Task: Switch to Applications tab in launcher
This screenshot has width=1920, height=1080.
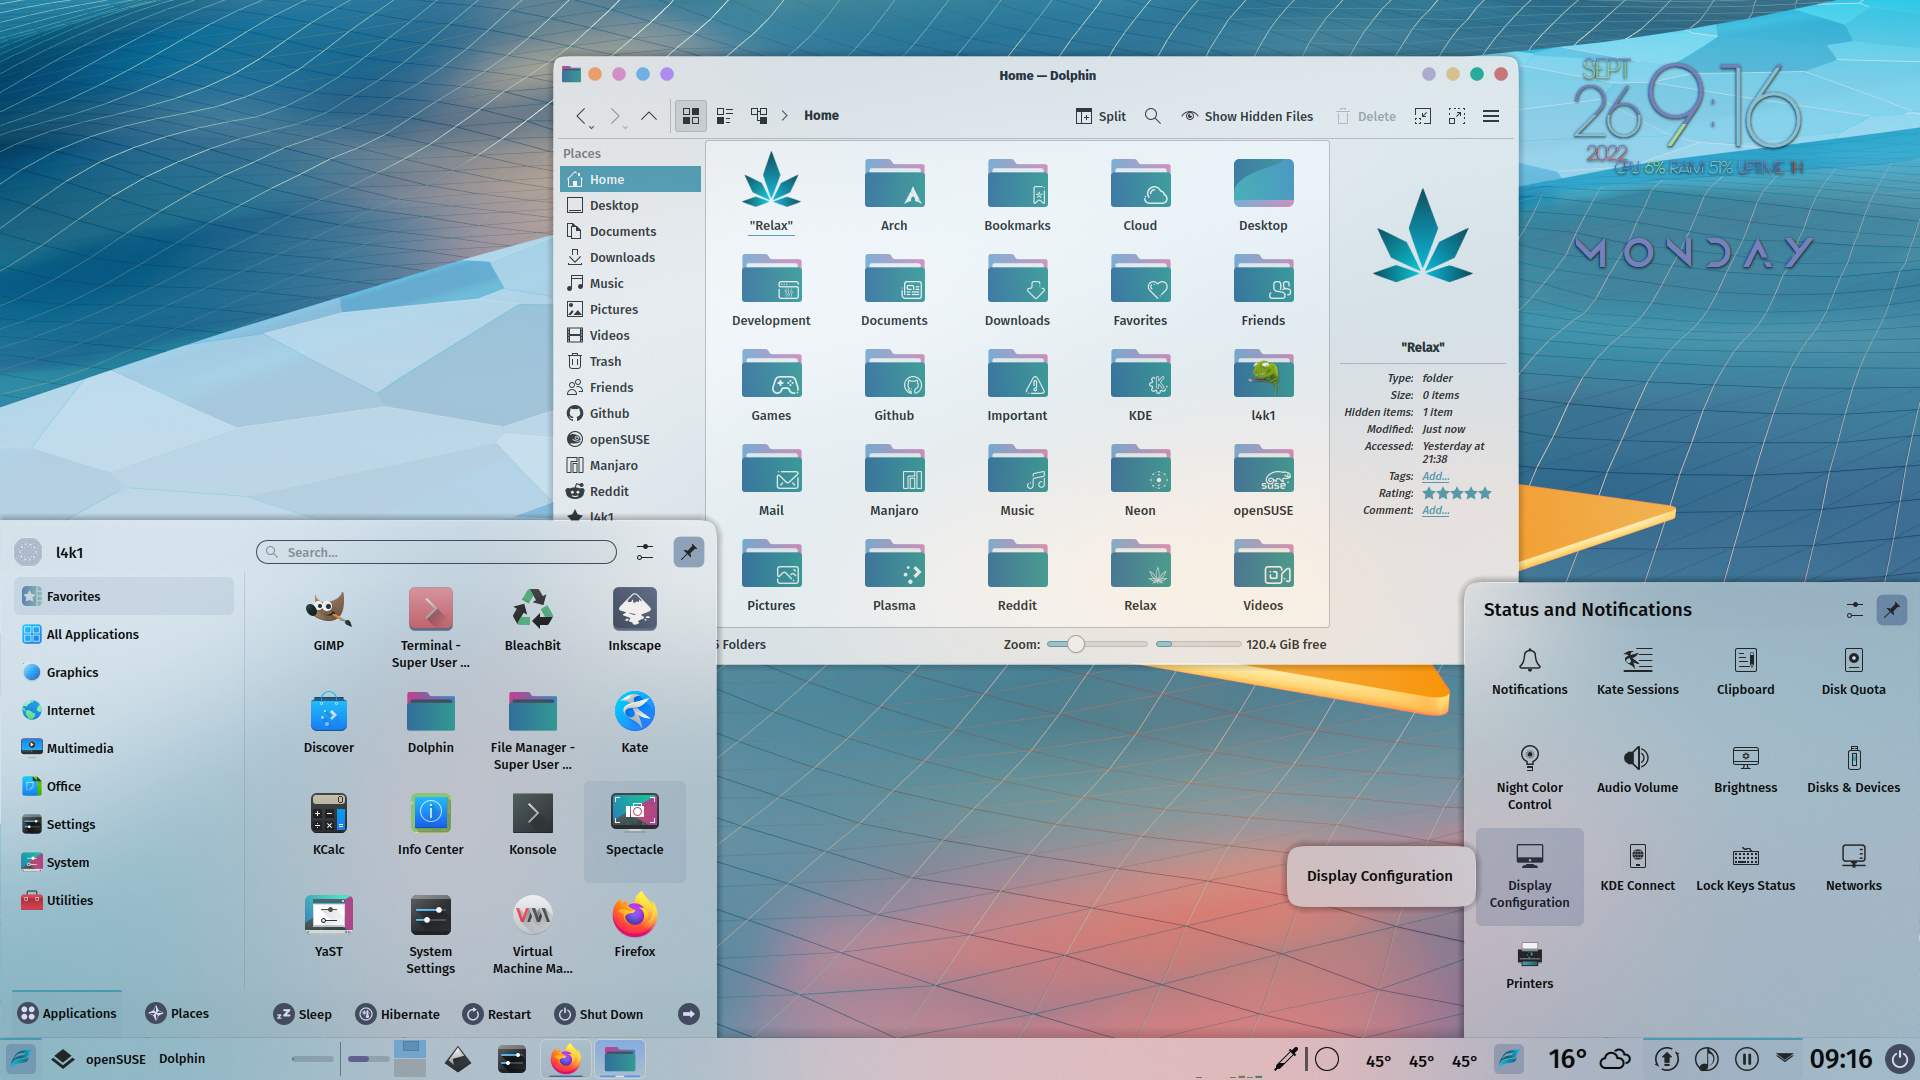Action: 67,1013
